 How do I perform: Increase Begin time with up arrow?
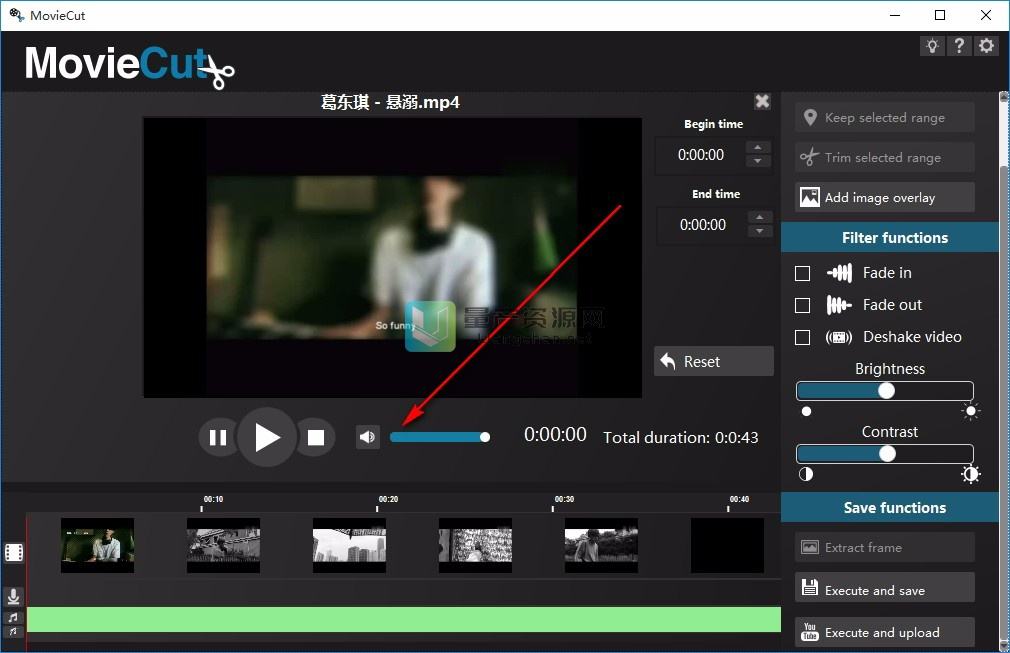[759, 148]
